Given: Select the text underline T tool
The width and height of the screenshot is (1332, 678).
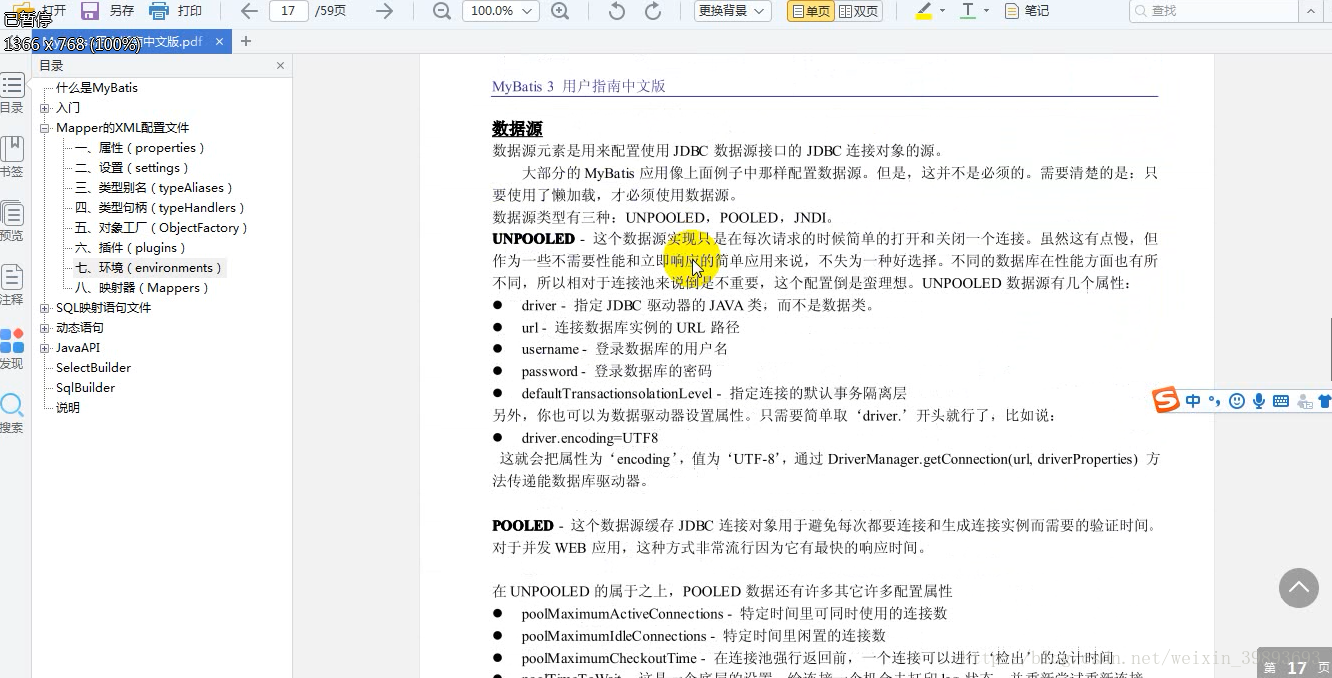Looking at the screenshot, I should pos(967,11).
